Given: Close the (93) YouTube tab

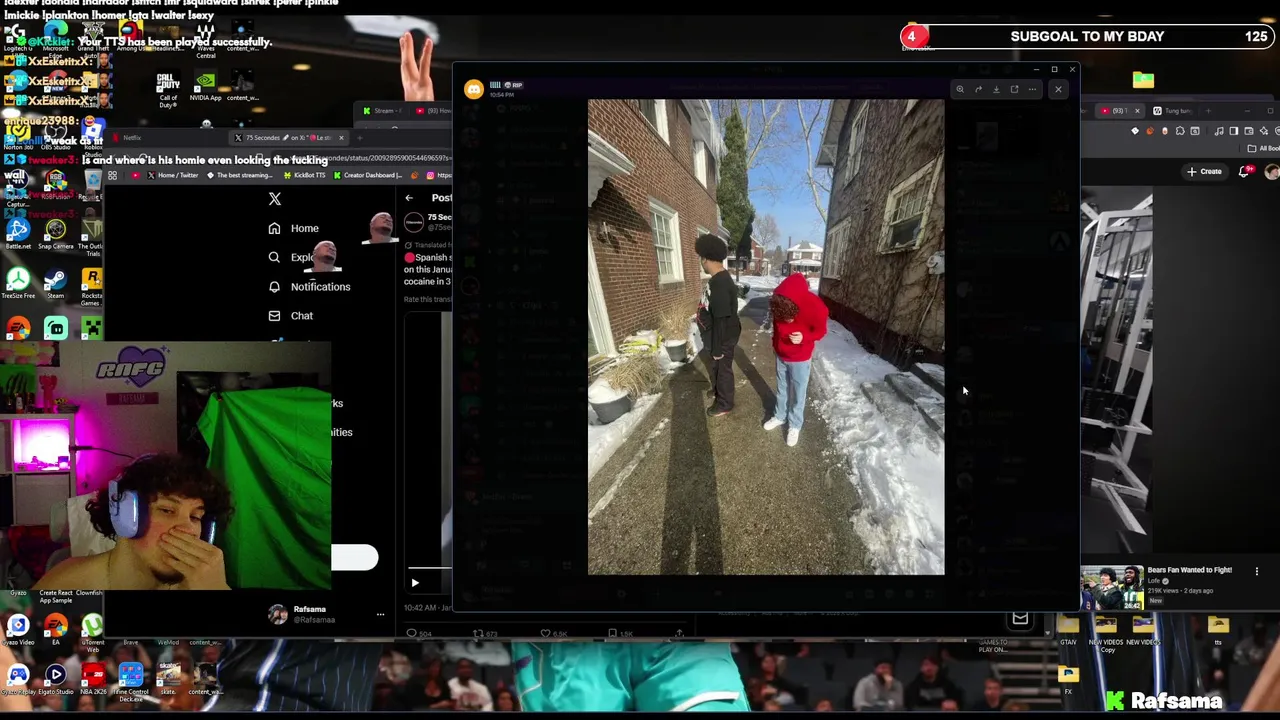Looking at the screenshot, I should coord(1137,111).
